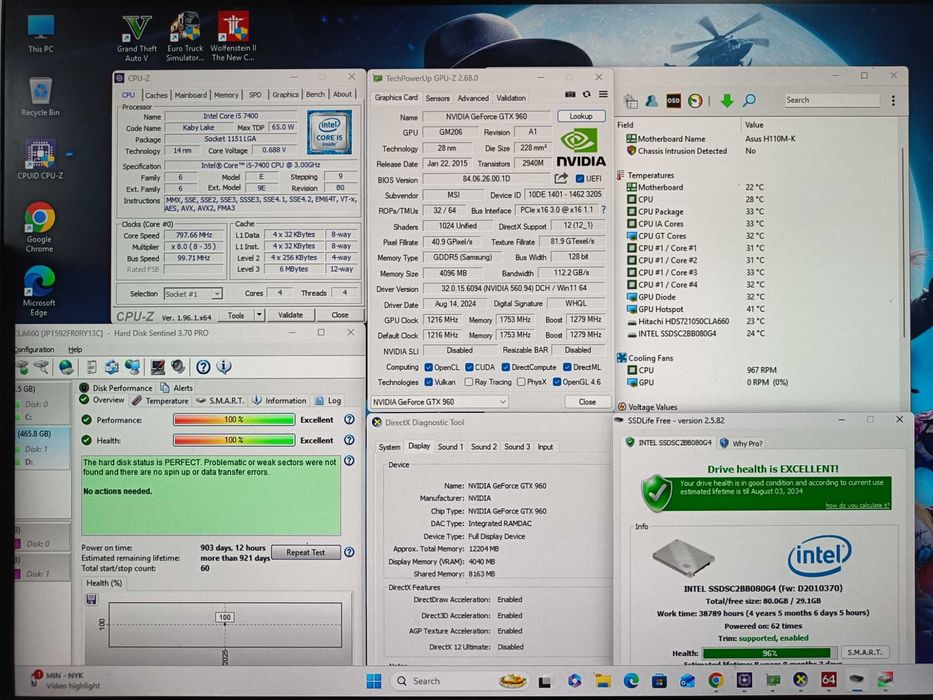Open the S.M.A.R.T. tab in Hard Disk Sentinel
The height and width of the screenshot is (700, 933).
tap(220, 401)
